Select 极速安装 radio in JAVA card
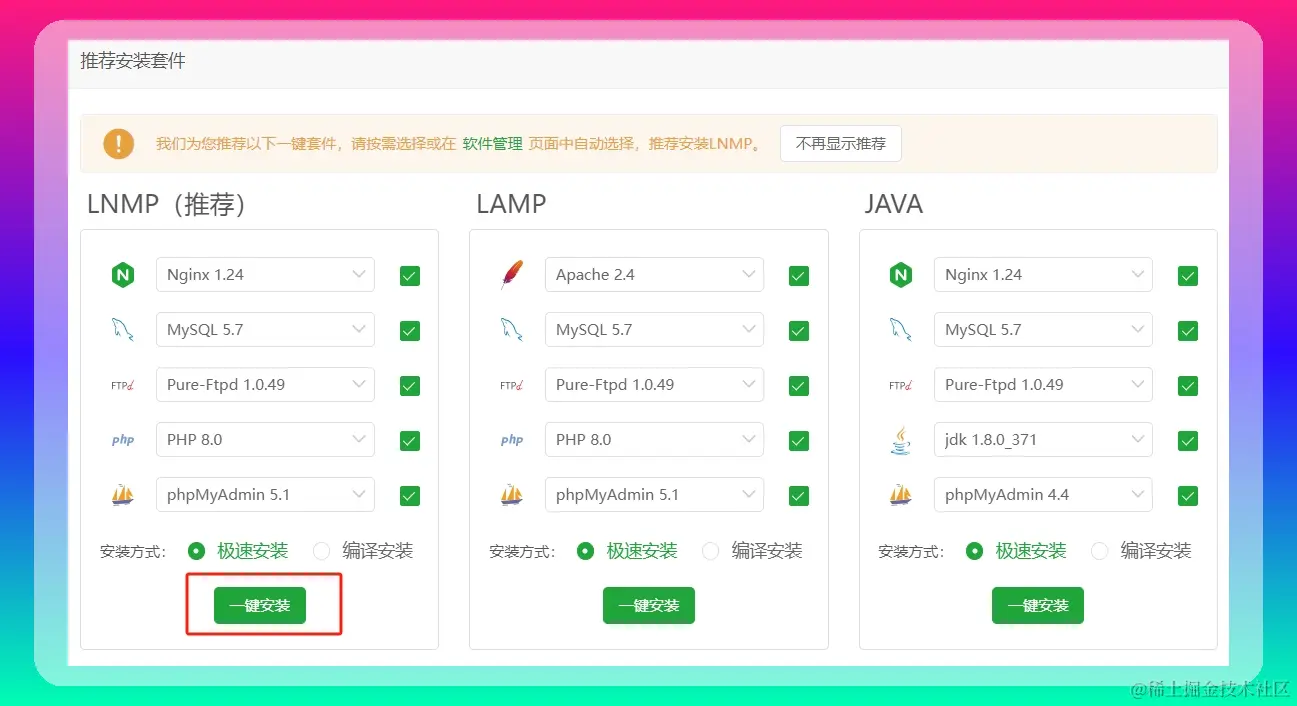Screen dimensions: 1297x706 (974, 551)
